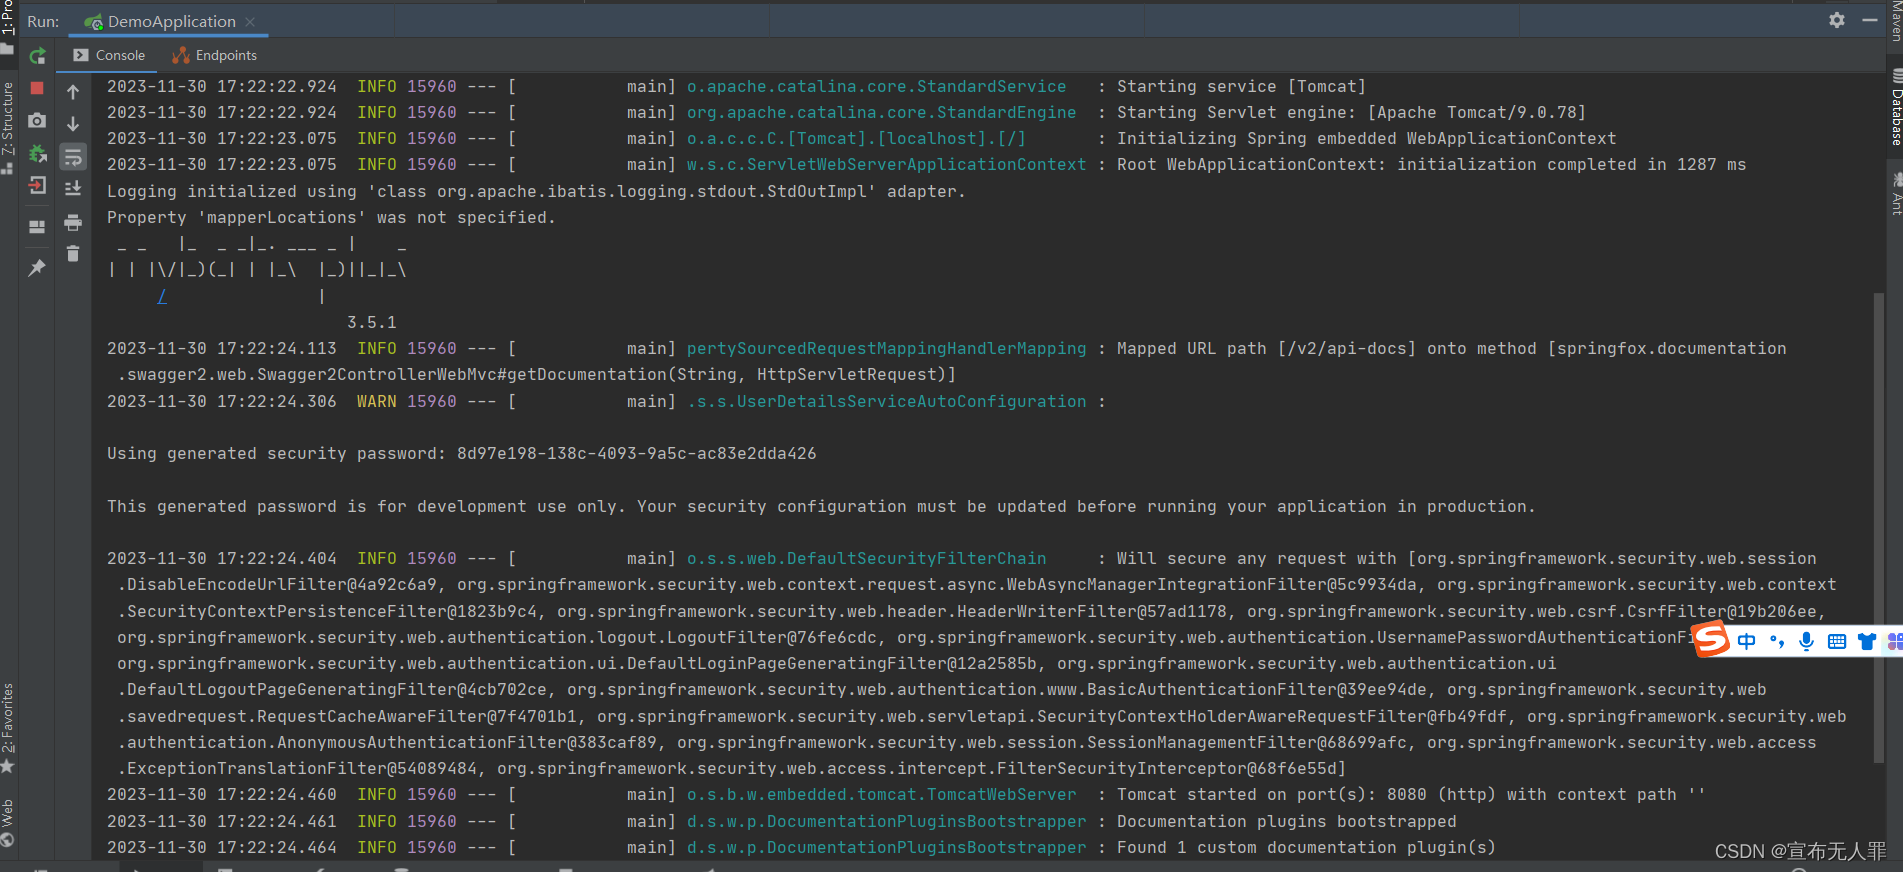This screenshot has width=1903, height=872.
Task: Open the Ant tool window
Action: [x=1895, y=195]
